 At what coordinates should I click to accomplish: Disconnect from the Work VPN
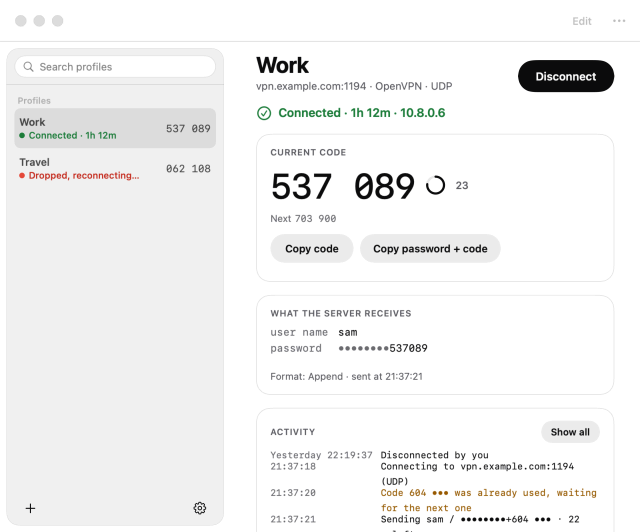point(566,76)
